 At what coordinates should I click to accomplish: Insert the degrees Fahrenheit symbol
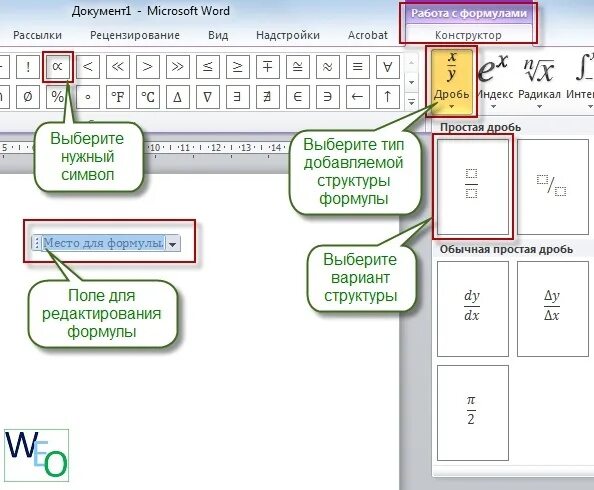click(x=117, y=97)
